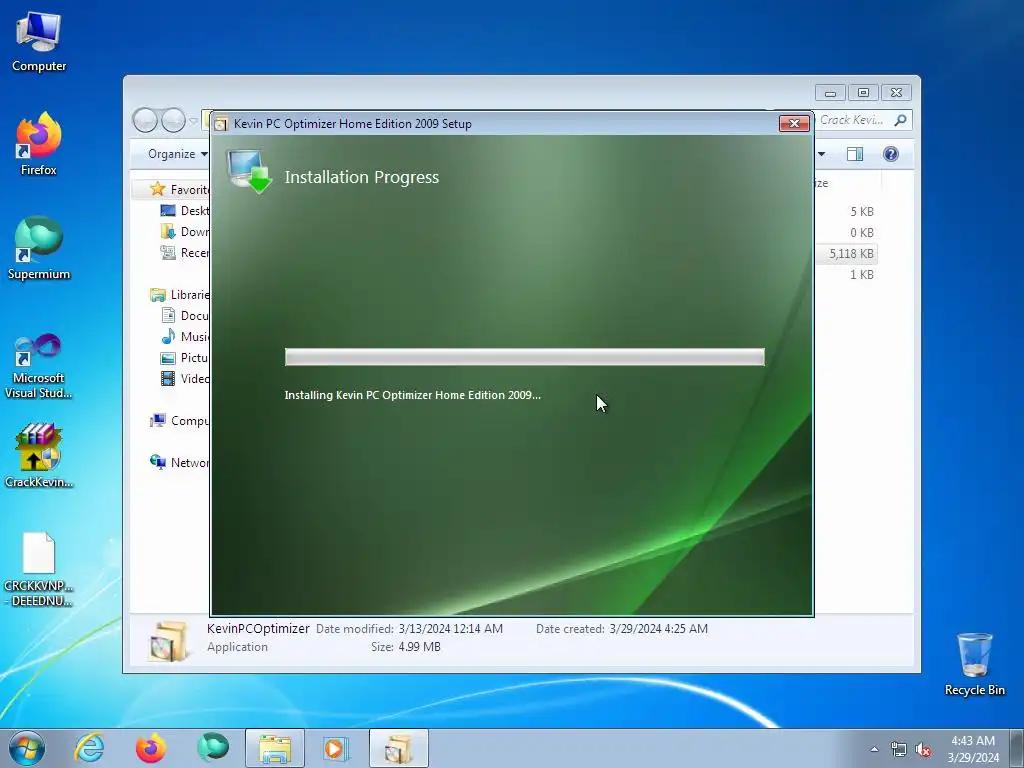Select the CRCKKVNP text file on desktop
Screen dimensions: 1024x768
[39, 569]
